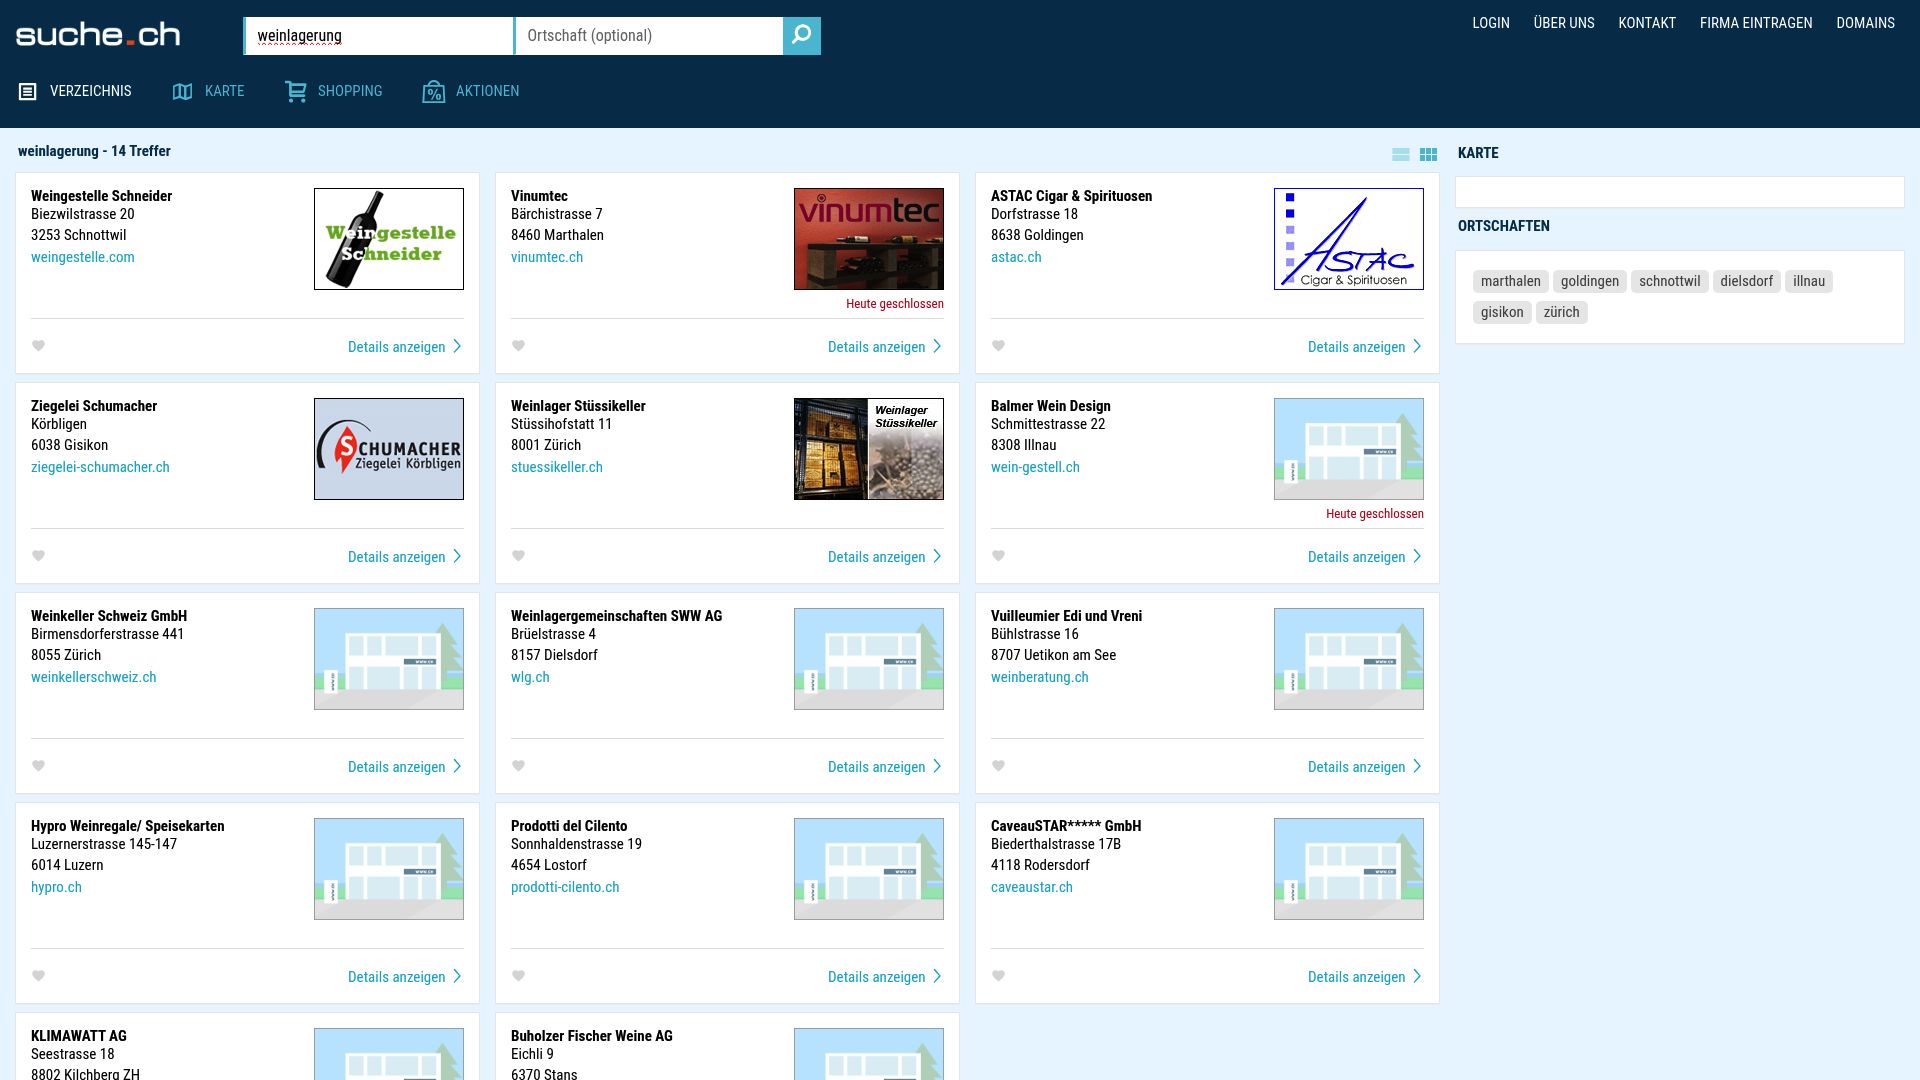This screenshot has width=1920, height=1080.
Task: Show details for Ziegelei Schumacher
Action: coord(404,557)
